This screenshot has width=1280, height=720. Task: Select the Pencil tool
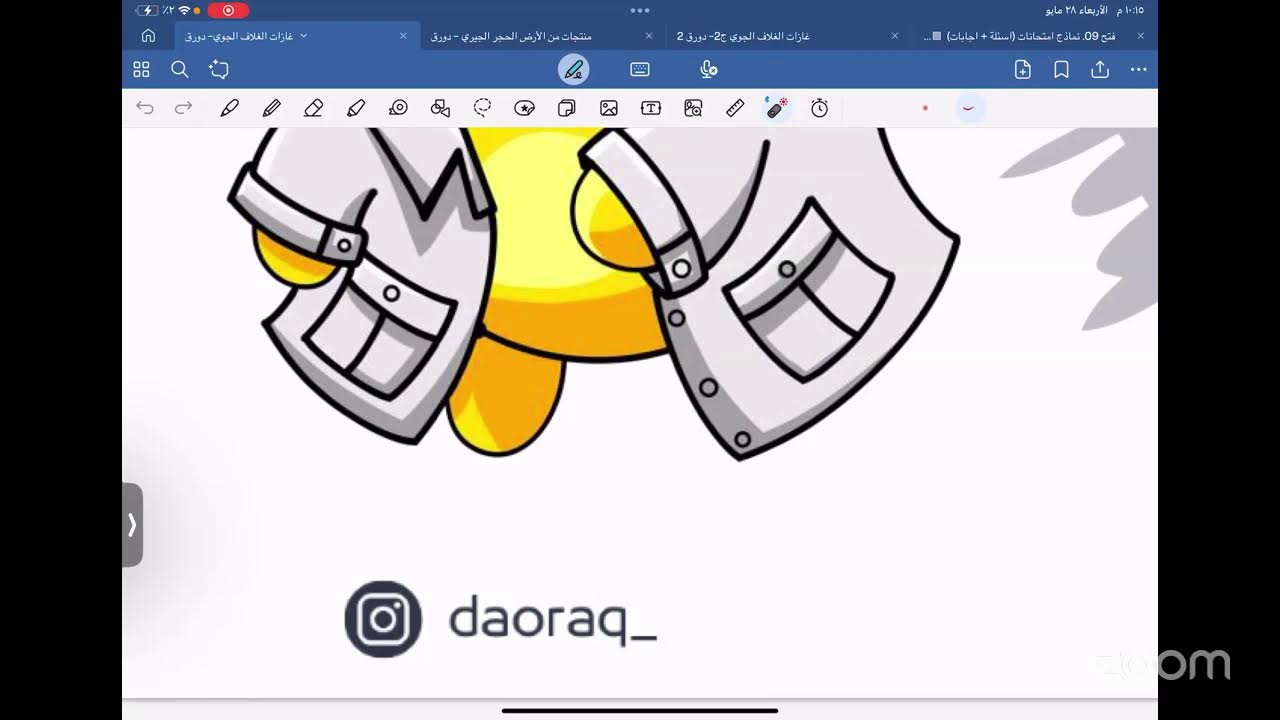271,108
